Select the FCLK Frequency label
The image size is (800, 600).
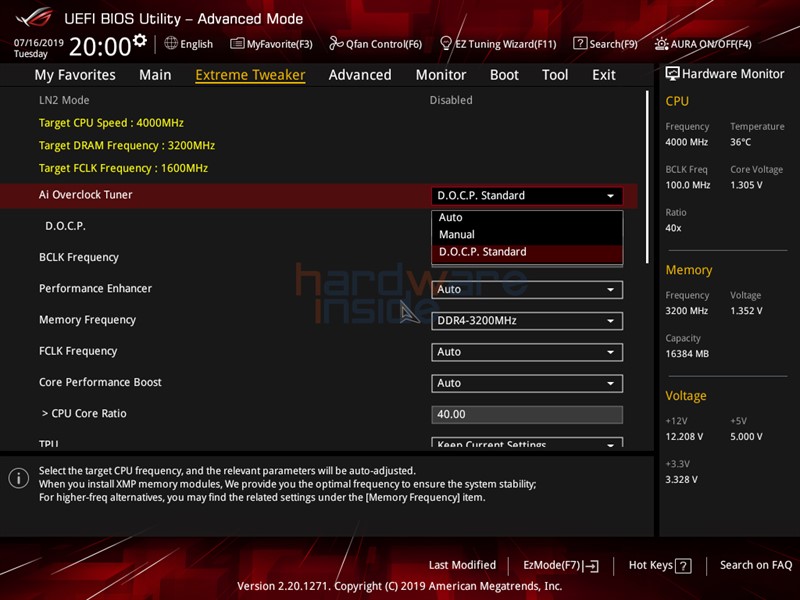[x=78, y=351]
